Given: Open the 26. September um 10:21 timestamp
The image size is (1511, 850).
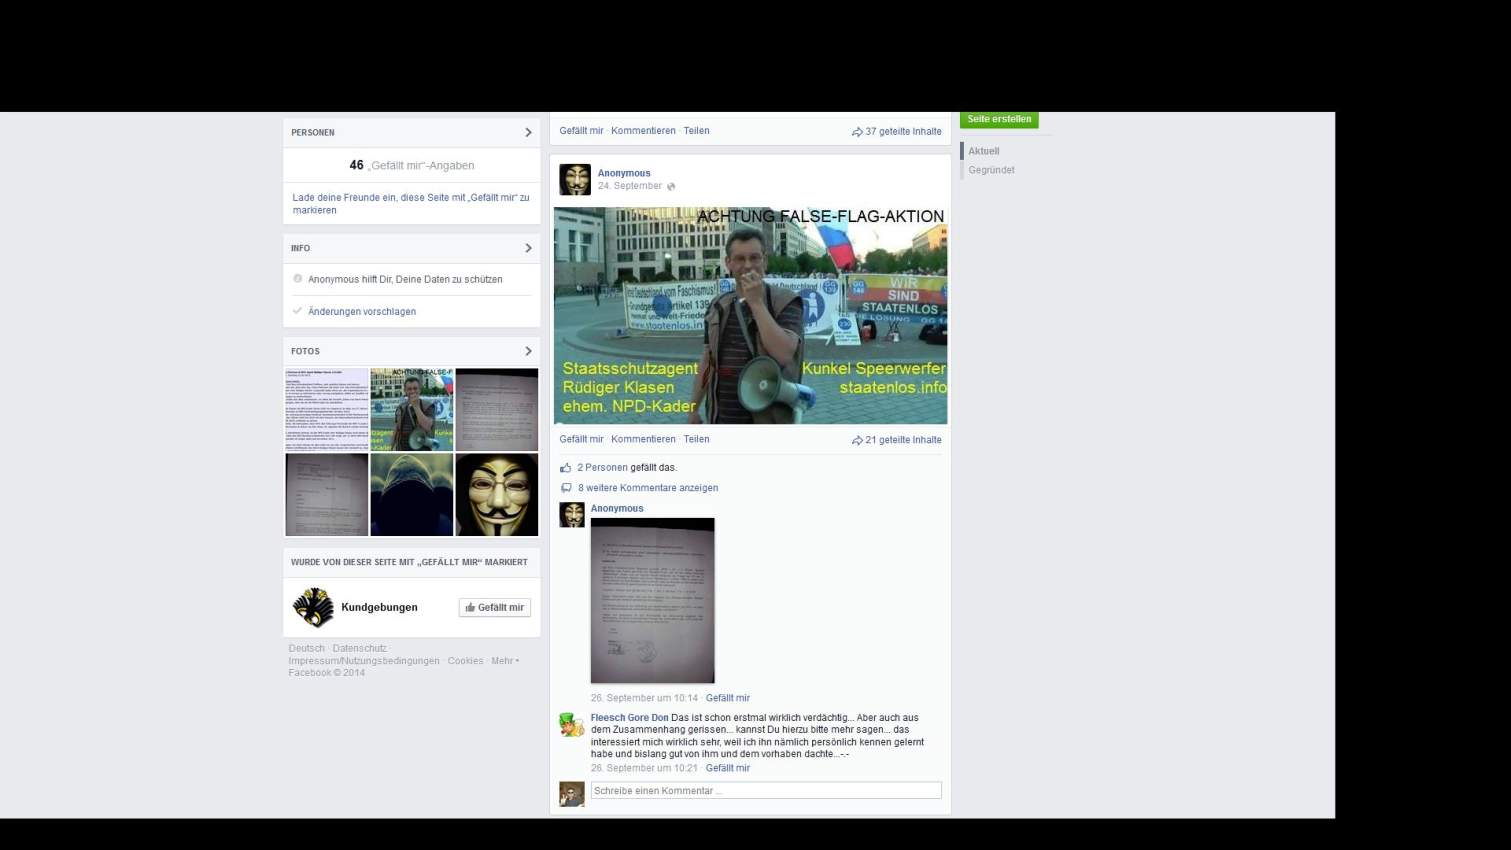Looking at the screenshot, I should coord(644,768).
